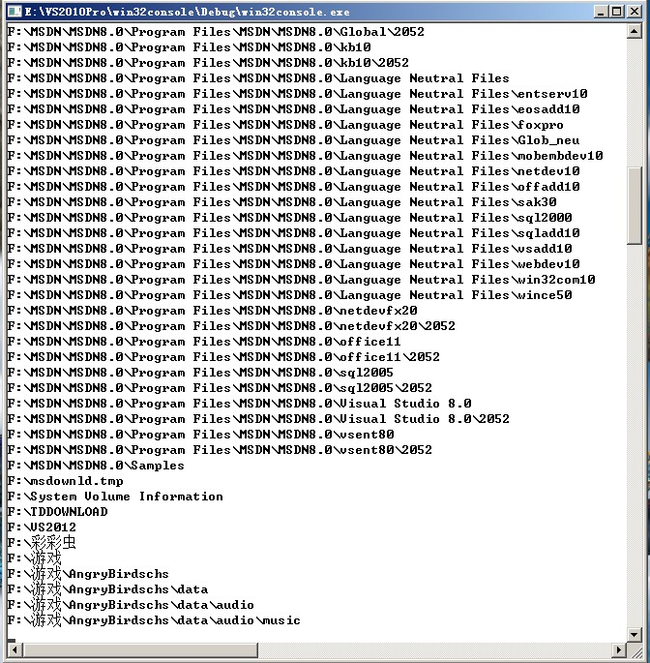Click the vertical scroll track below the thumb
Image resolution: width=650 pixels, height=663 pixels.
(634, 436)
